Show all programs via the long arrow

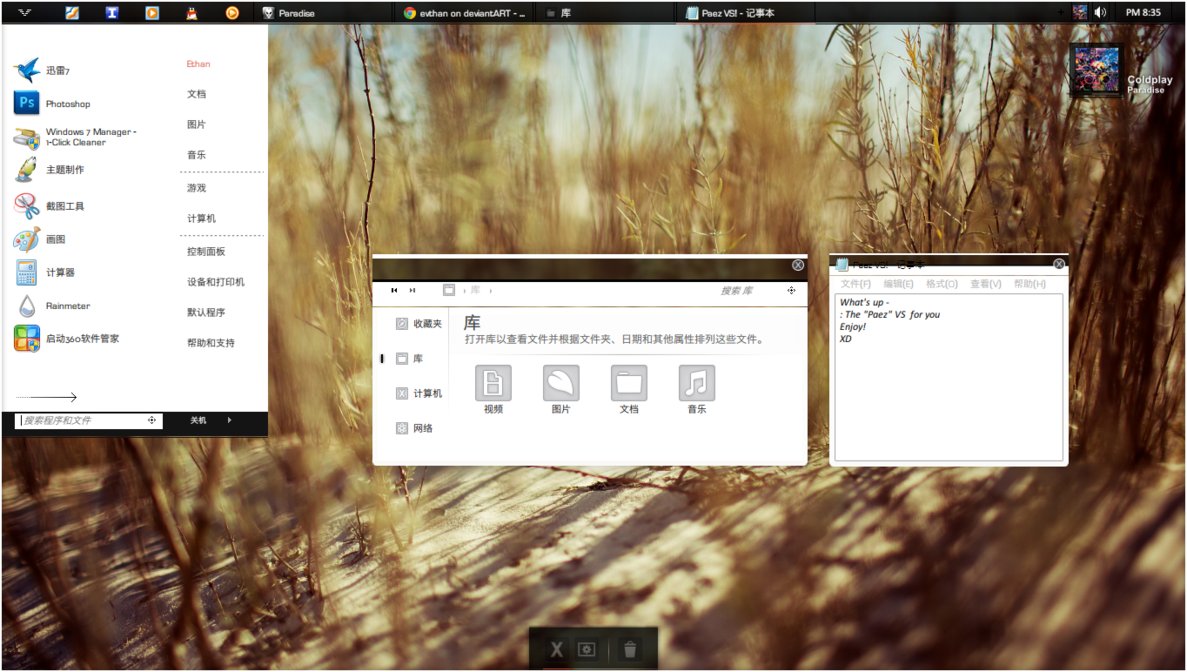tap(46, 397)
